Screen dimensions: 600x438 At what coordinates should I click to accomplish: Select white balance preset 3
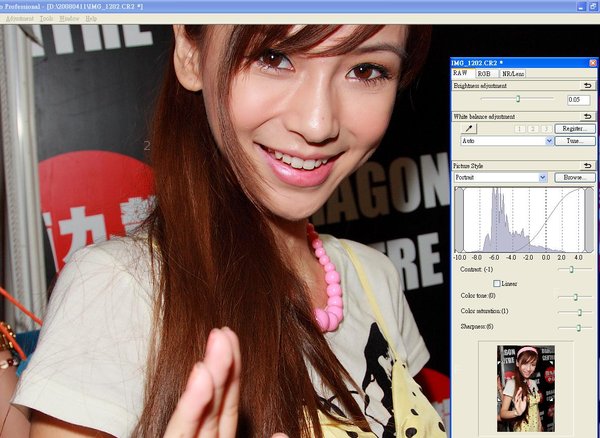[546, 129]
